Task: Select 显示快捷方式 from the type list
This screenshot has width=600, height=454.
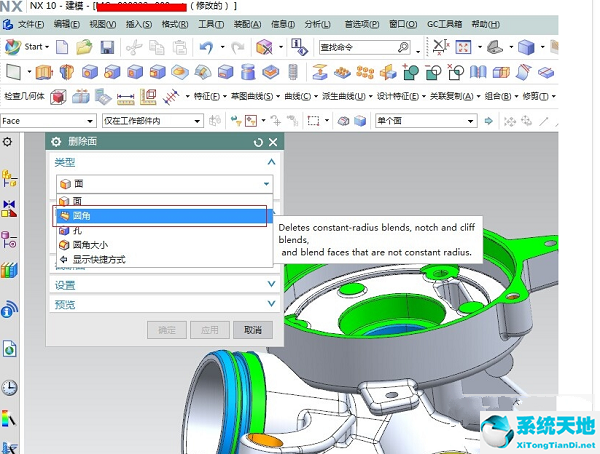Action: (x=165, y=260)
